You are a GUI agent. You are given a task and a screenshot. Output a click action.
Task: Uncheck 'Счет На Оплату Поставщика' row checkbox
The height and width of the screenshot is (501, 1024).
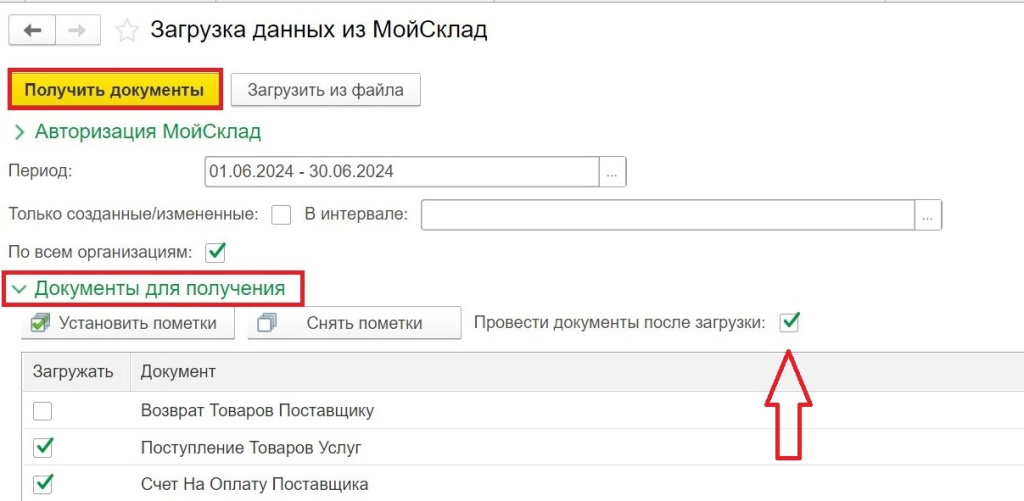43,484
